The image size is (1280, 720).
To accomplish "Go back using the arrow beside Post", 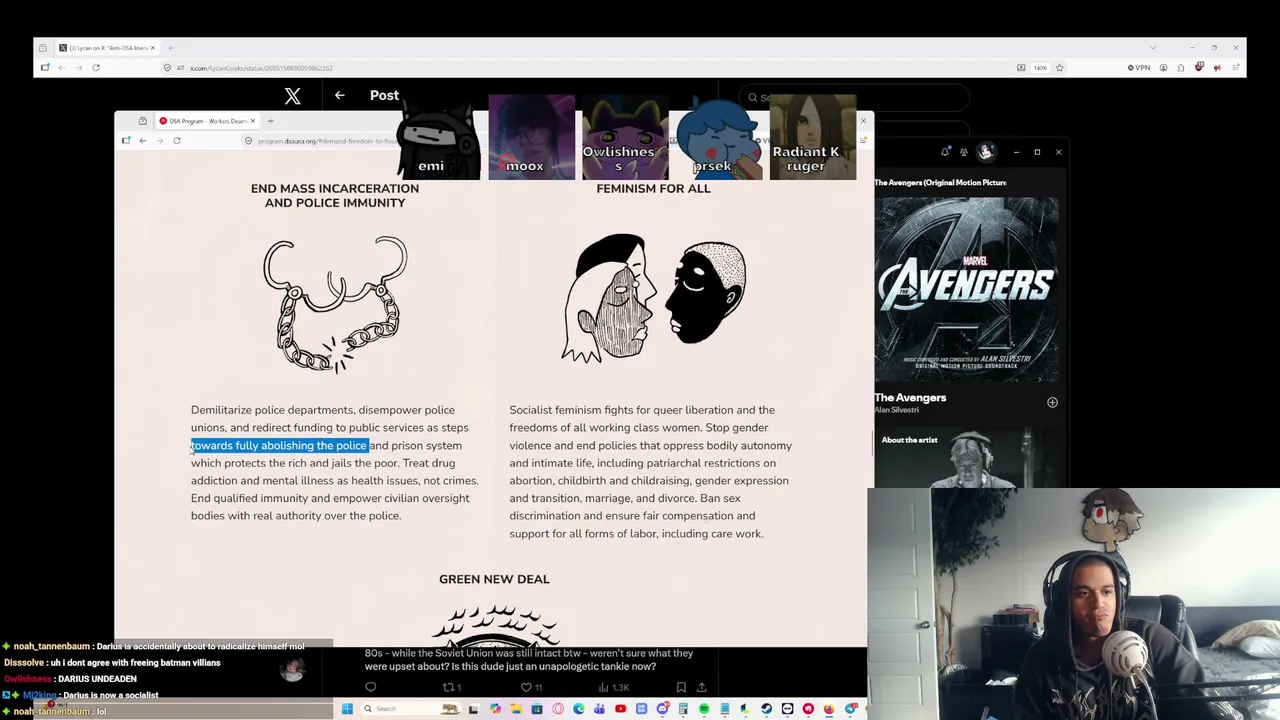I will click(340, 95).
